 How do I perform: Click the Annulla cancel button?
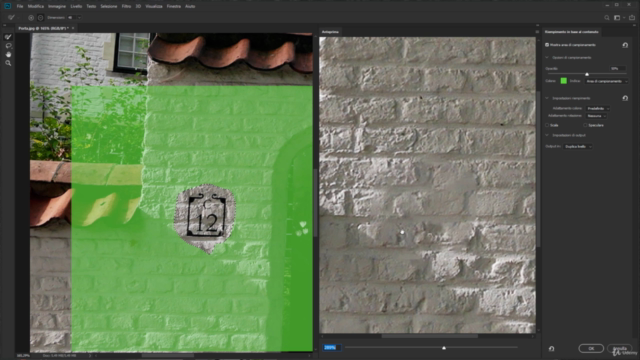pyautogui.click(x=620, y=349)
